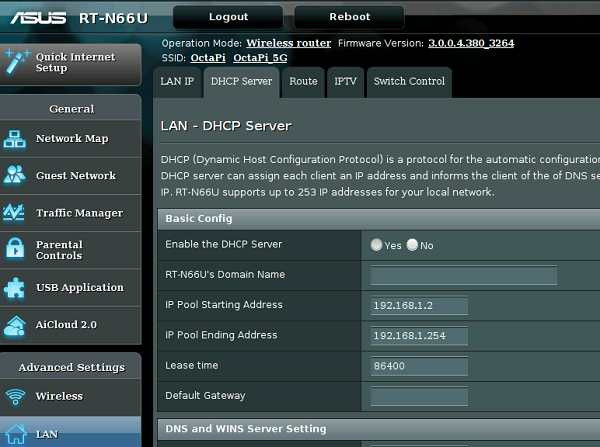600x447 pixels.
Task: Open Quick Internet Setup menu item
Action: point(71,64)
